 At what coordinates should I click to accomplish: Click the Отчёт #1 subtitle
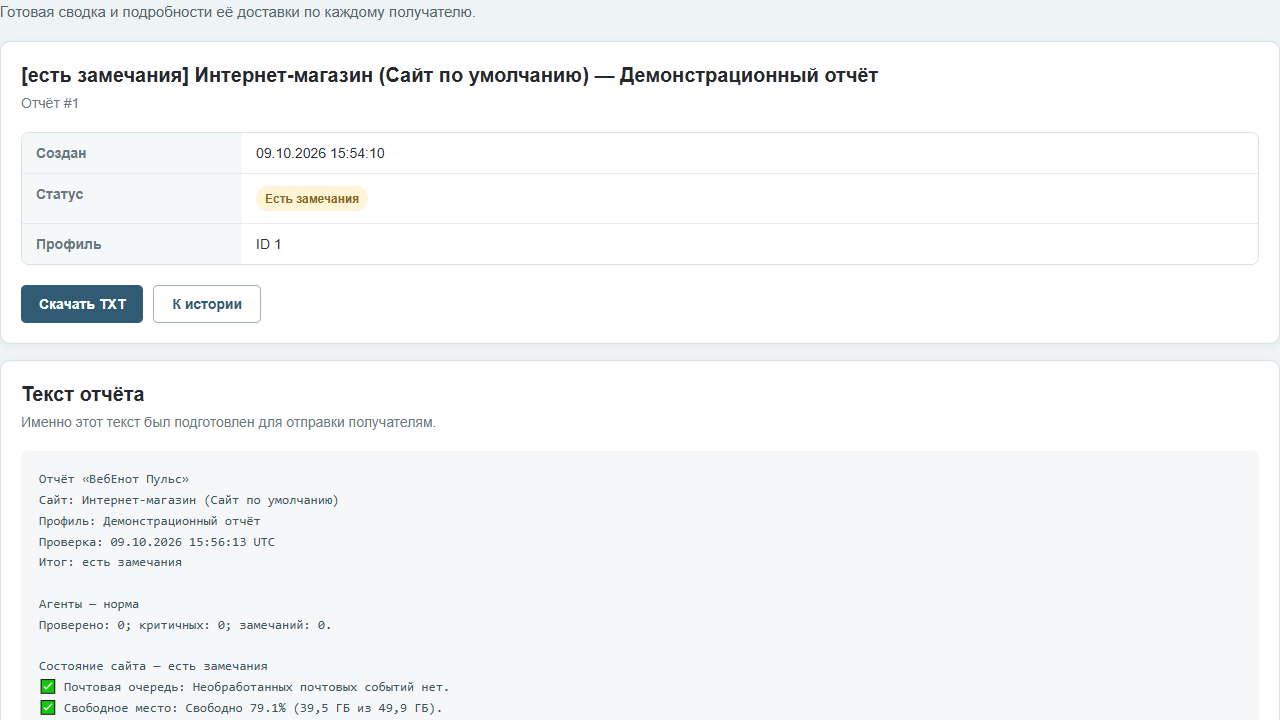(50, 103)
